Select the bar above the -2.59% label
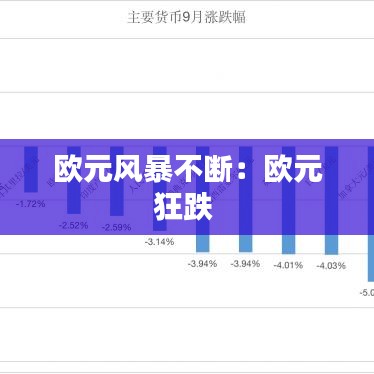Image resolution: width=374 pixels, height=374 pixels. pos(117,181)
